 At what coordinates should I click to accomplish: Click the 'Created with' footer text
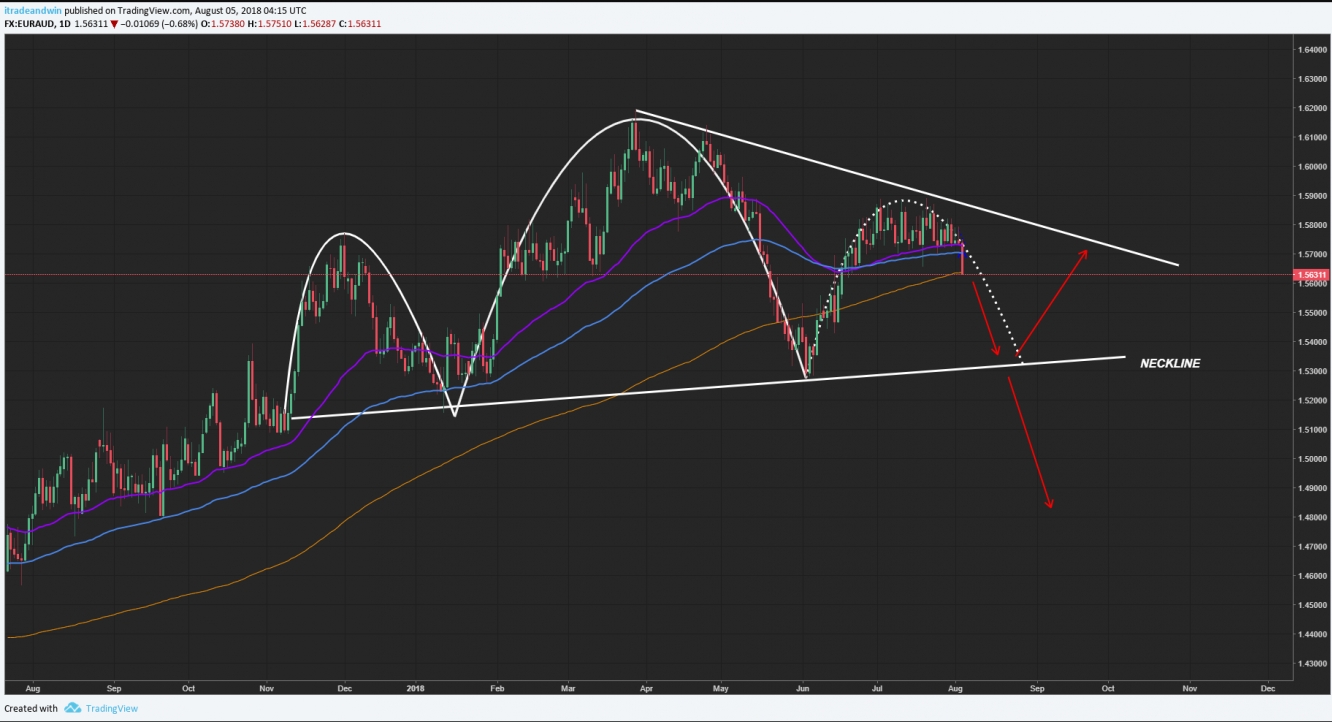[x=31, y=708]
